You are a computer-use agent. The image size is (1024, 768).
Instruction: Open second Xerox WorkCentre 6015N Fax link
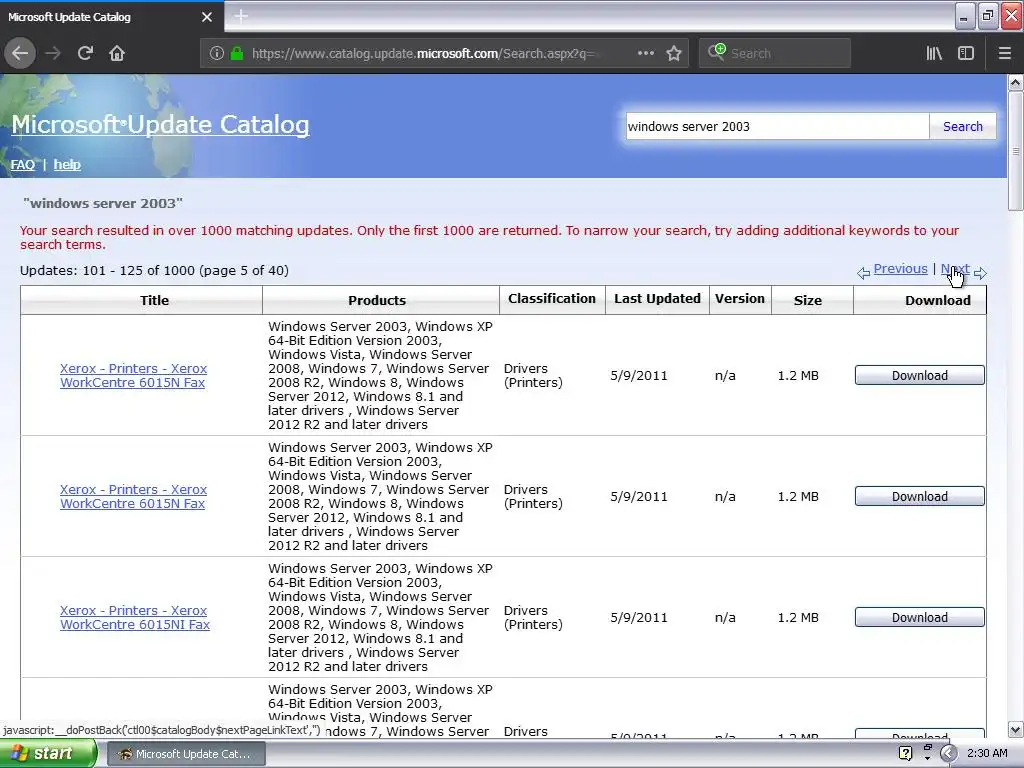[x=133, y=496]
